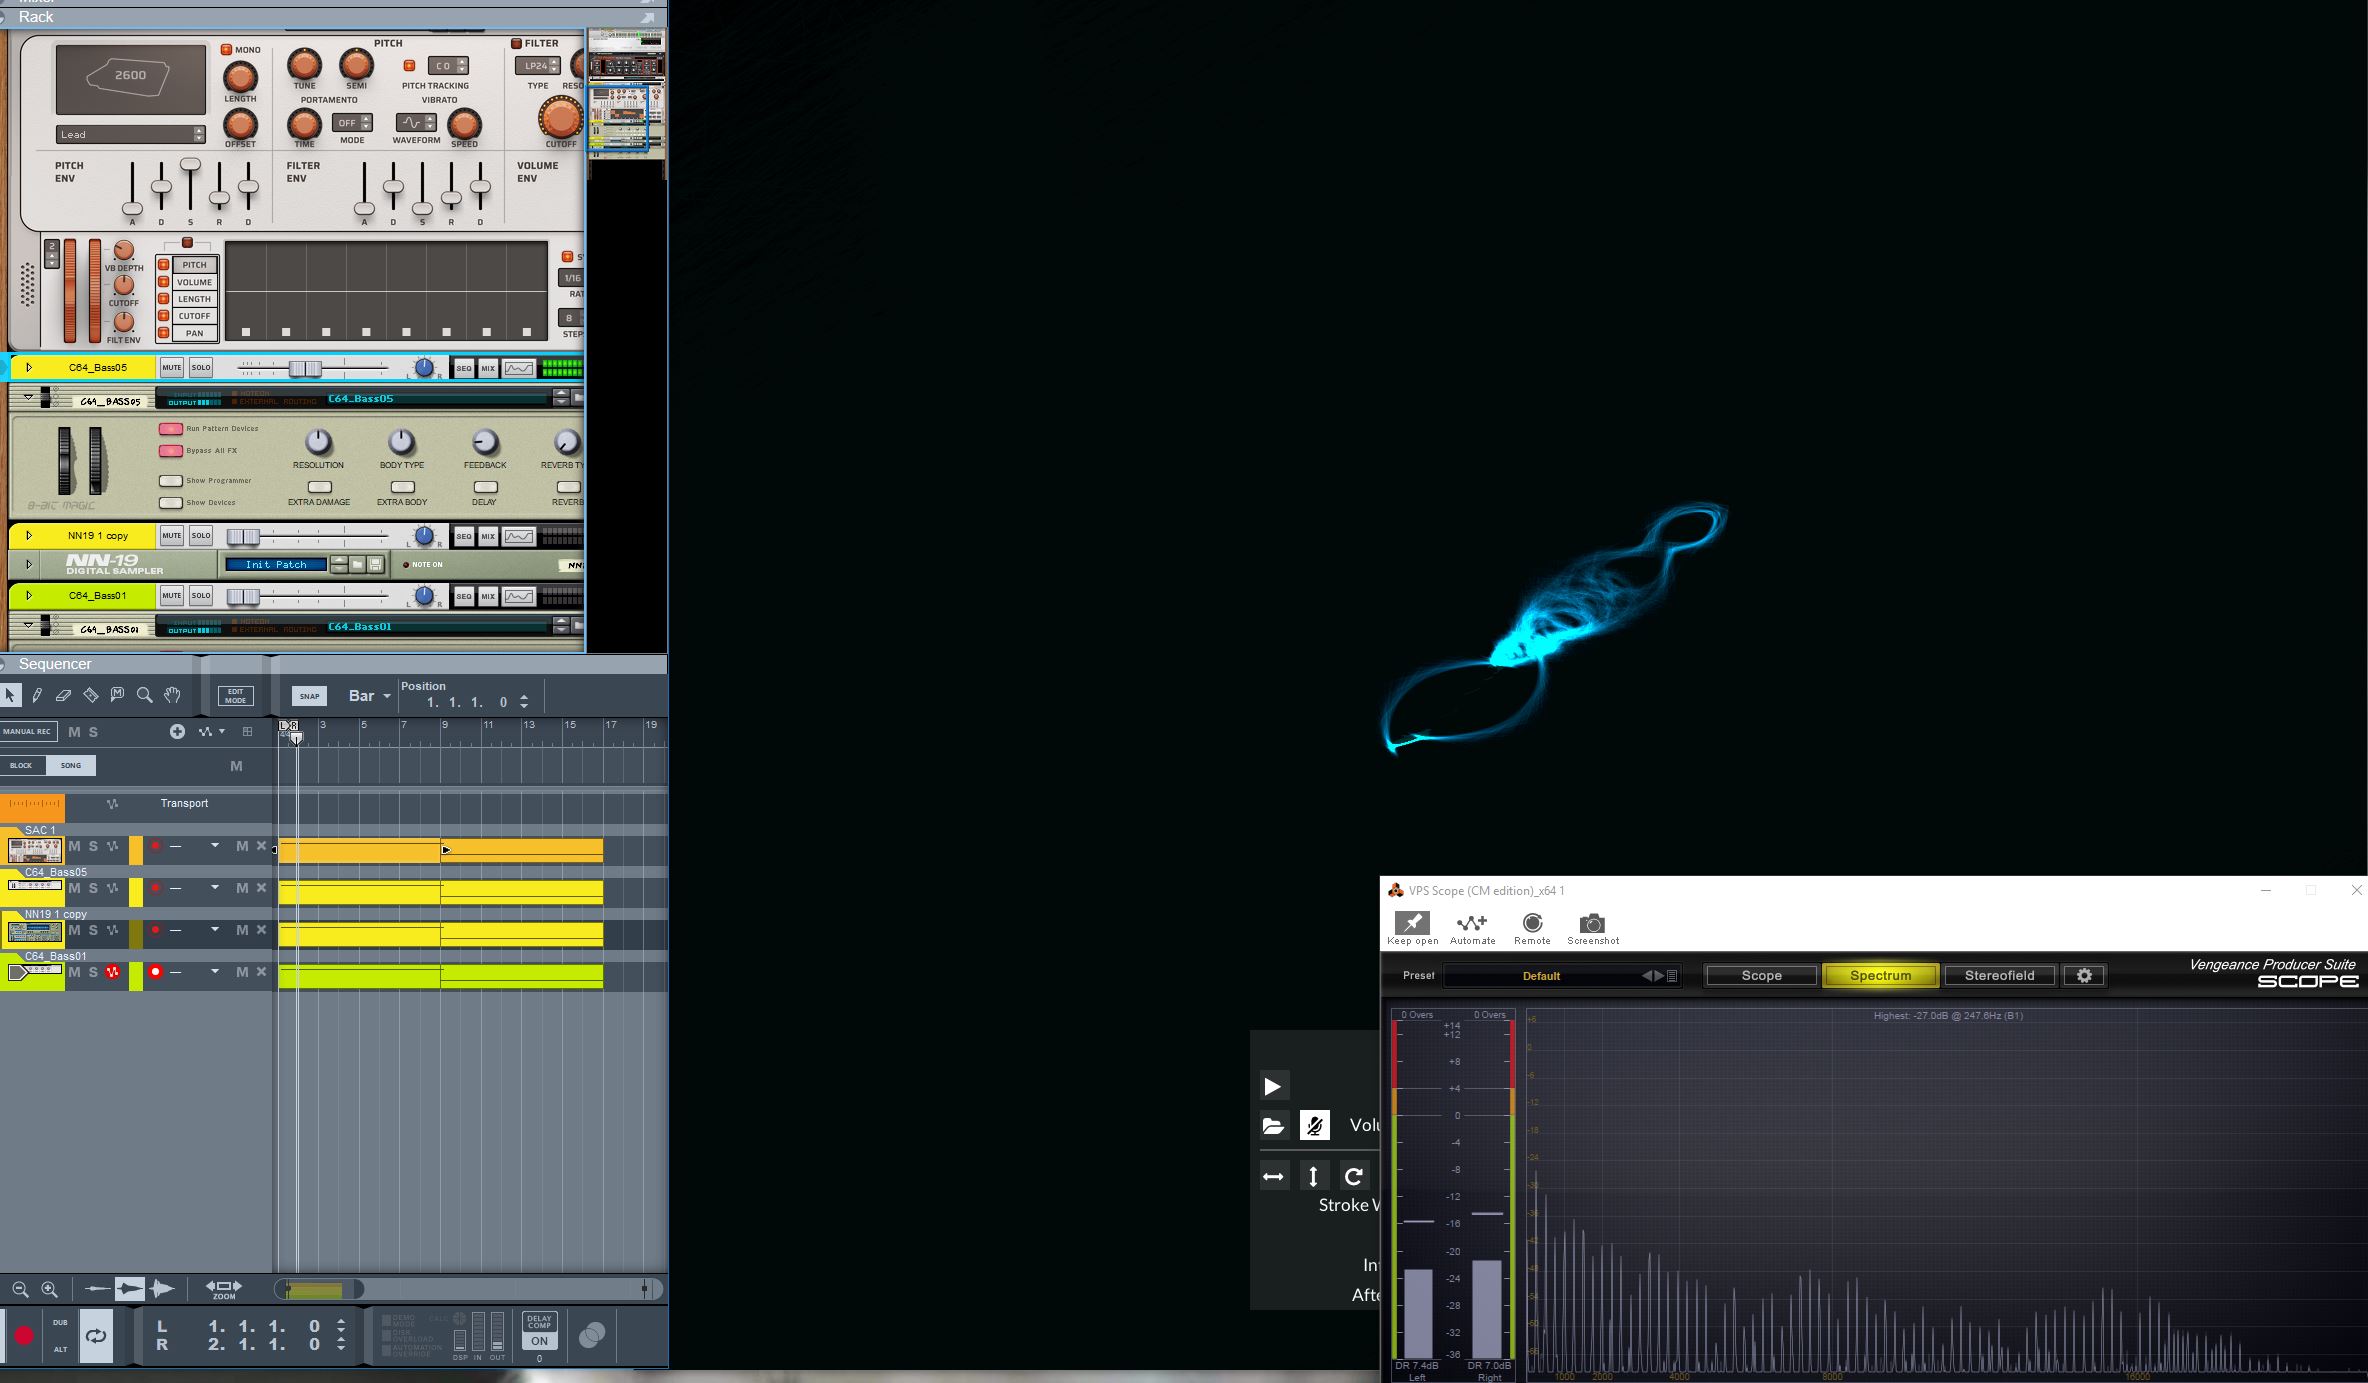Click the horizontal flip arrows icon

pos(1273,1177)
